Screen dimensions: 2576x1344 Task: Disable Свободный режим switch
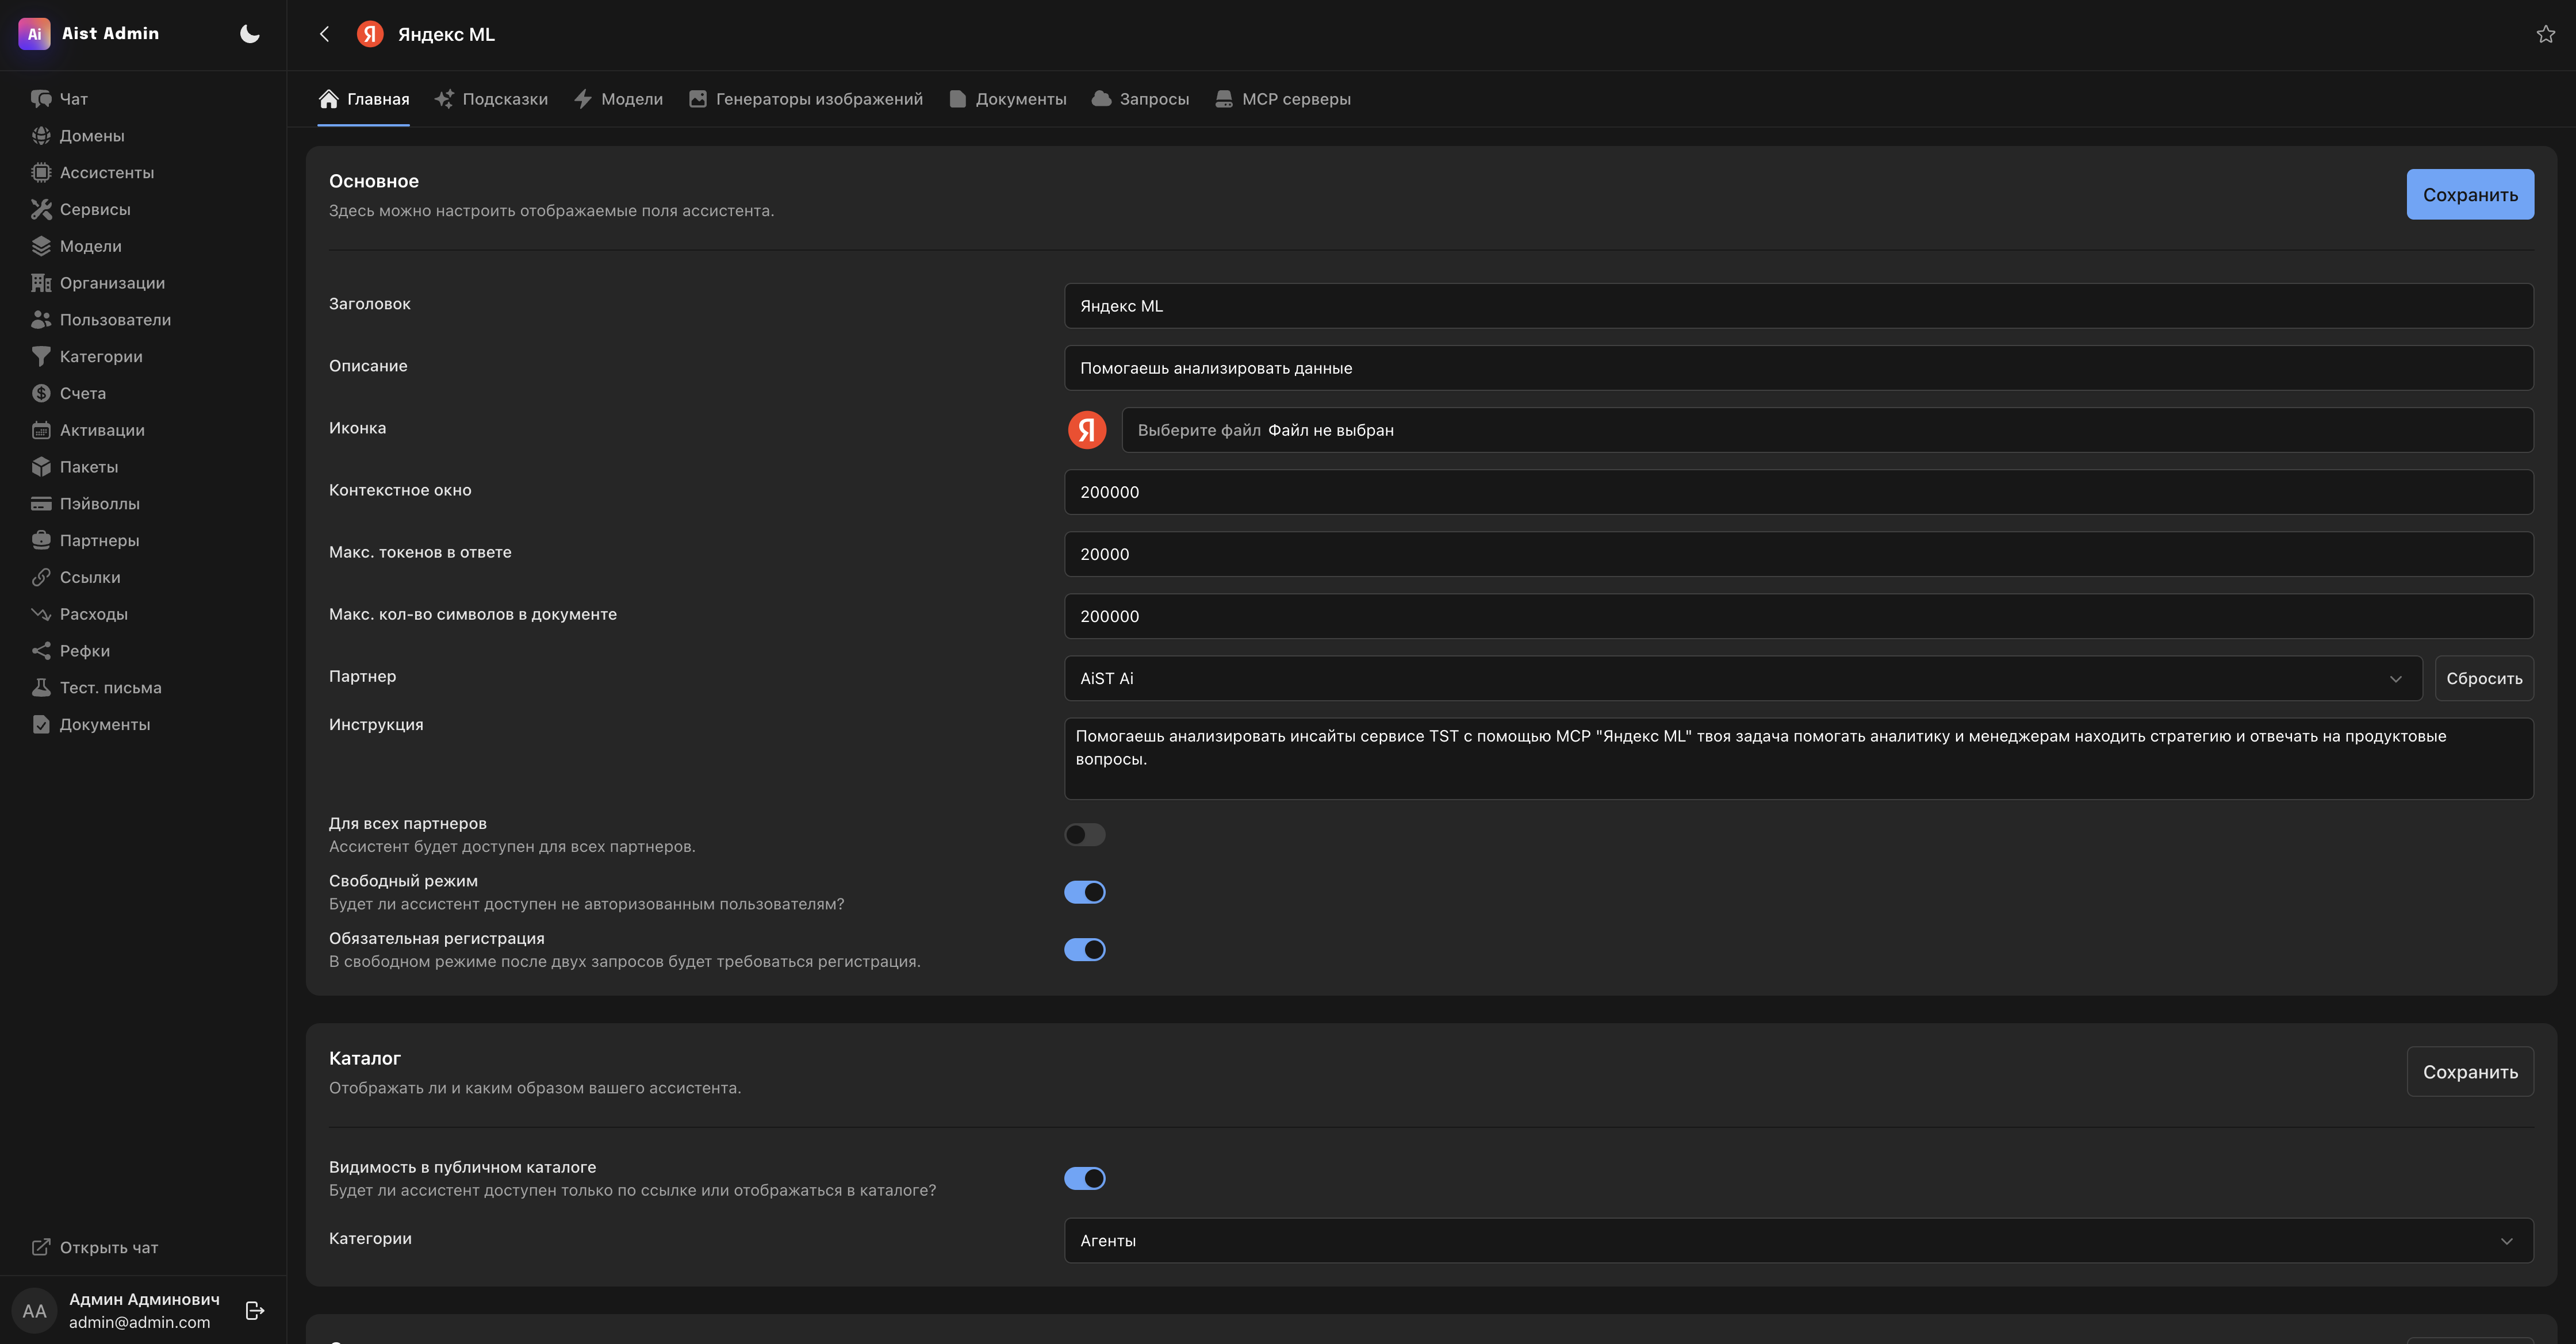(1085, 892)
